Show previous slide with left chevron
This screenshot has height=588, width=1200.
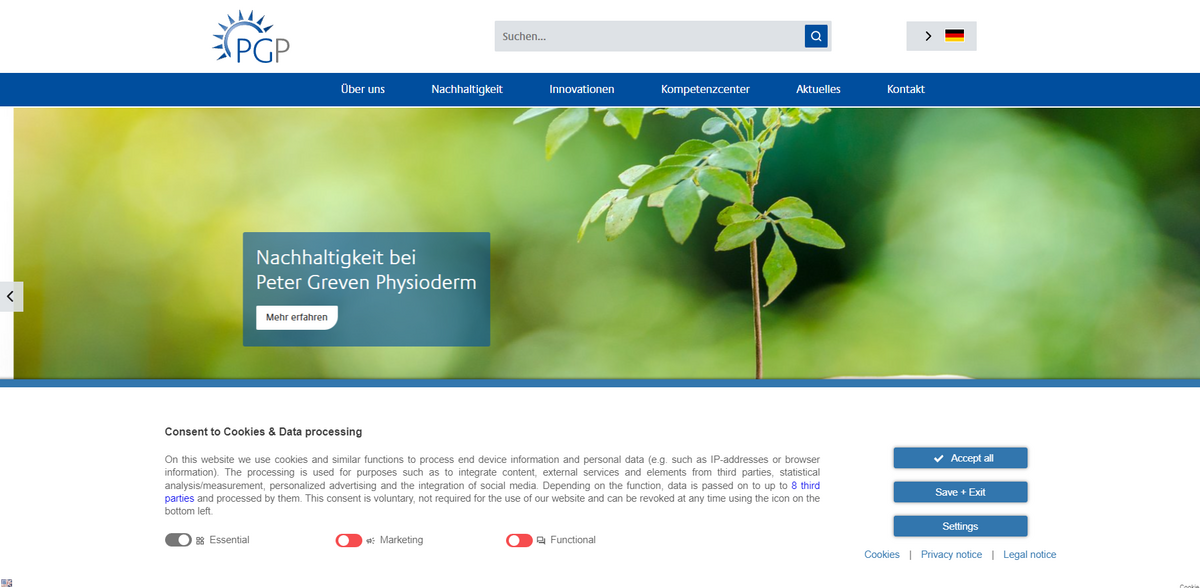(11, 297)
